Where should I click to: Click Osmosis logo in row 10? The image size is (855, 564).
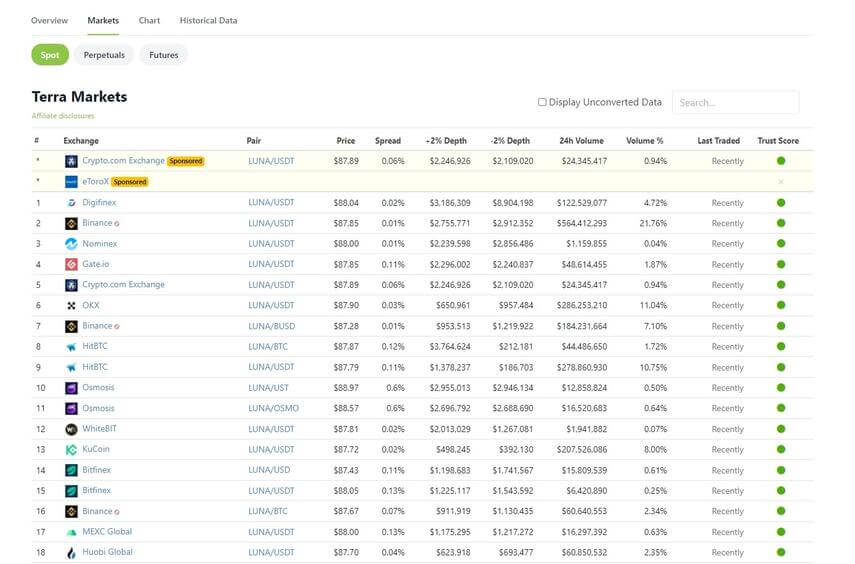(71, 388)
